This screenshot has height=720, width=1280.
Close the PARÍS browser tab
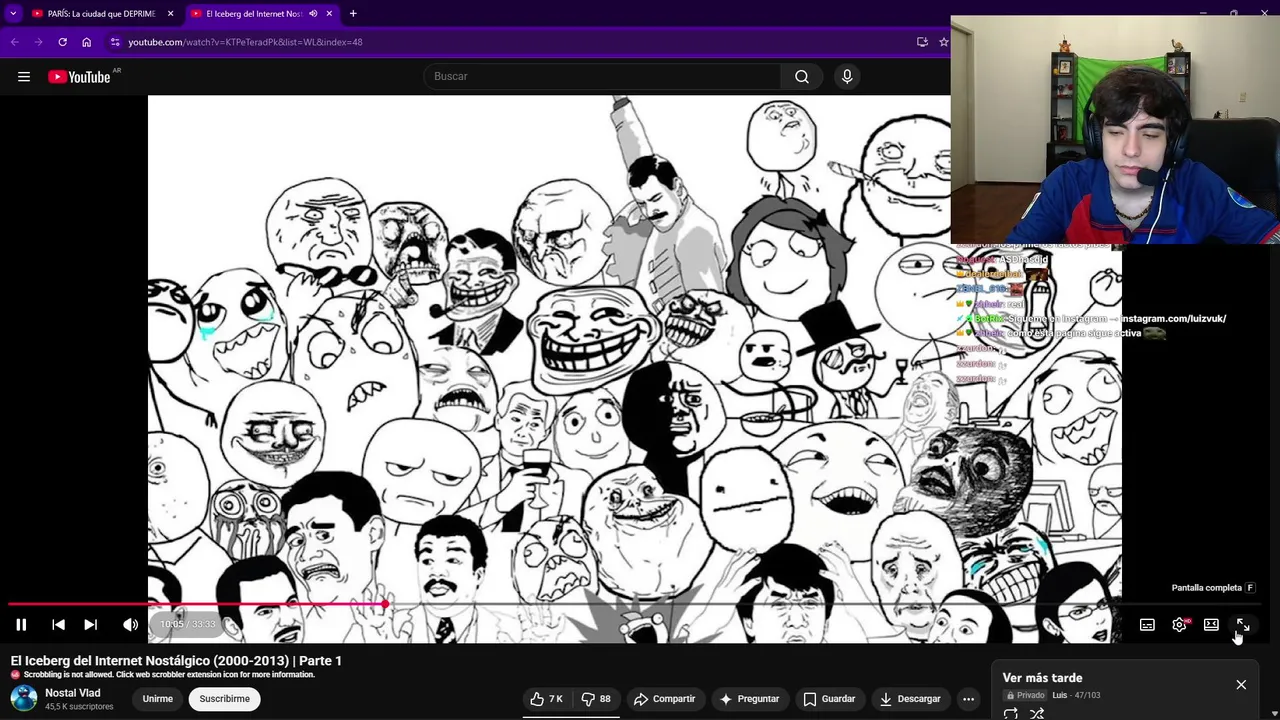[x=170, y=14]
